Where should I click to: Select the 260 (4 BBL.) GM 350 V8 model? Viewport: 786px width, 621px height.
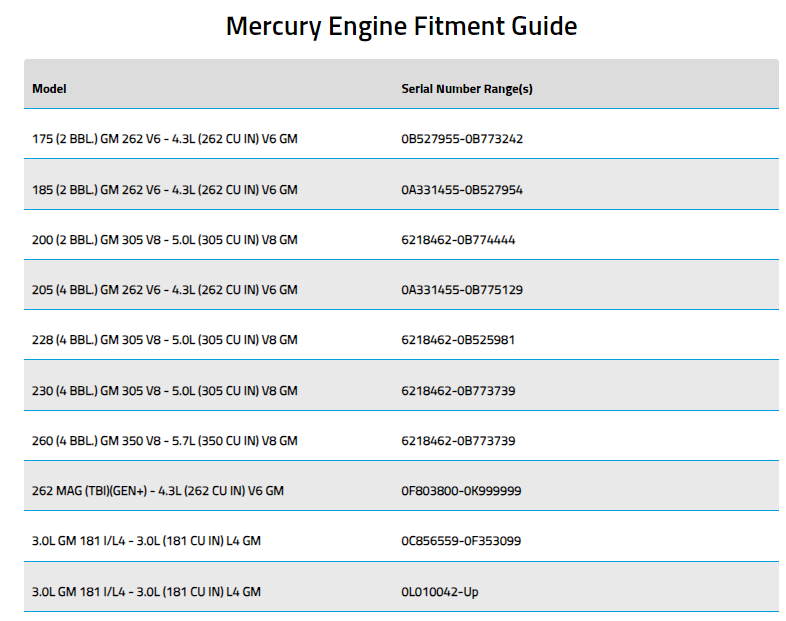click(x=164, y=441)
